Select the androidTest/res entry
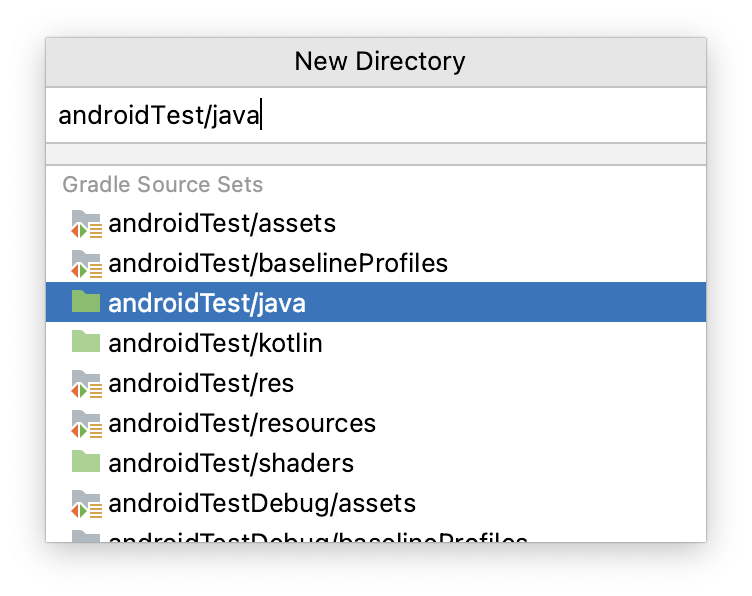Viewport: 752px width, 596px height. 201,383
